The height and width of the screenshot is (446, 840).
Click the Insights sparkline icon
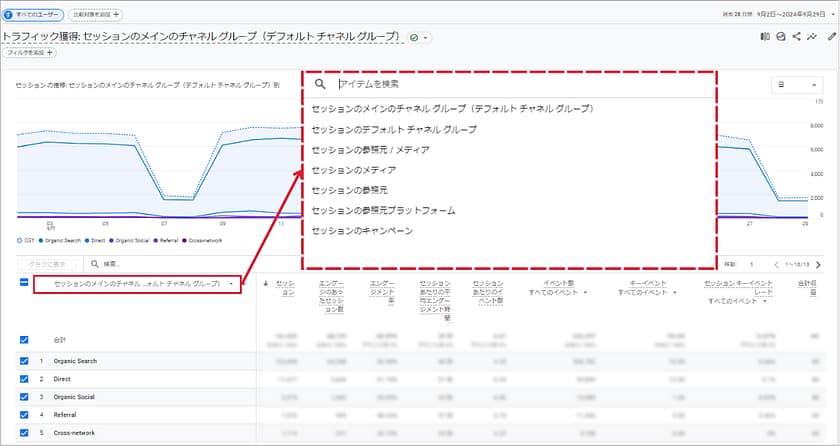[x=814, y=37]
